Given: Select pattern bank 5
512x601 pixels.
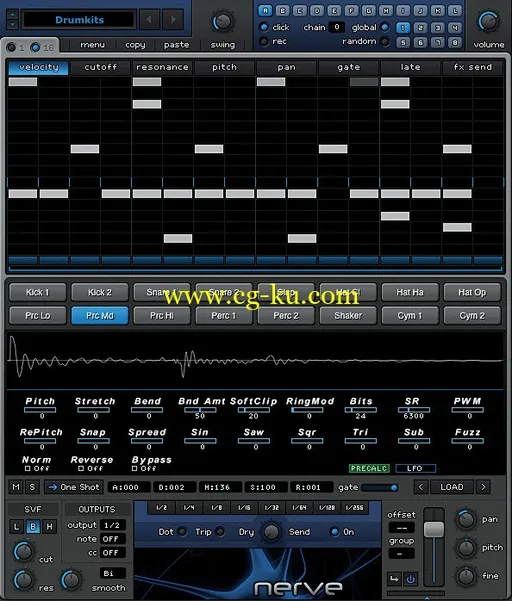Looking at the screenshot, I should pyautogui.click(x=403, y=42).
